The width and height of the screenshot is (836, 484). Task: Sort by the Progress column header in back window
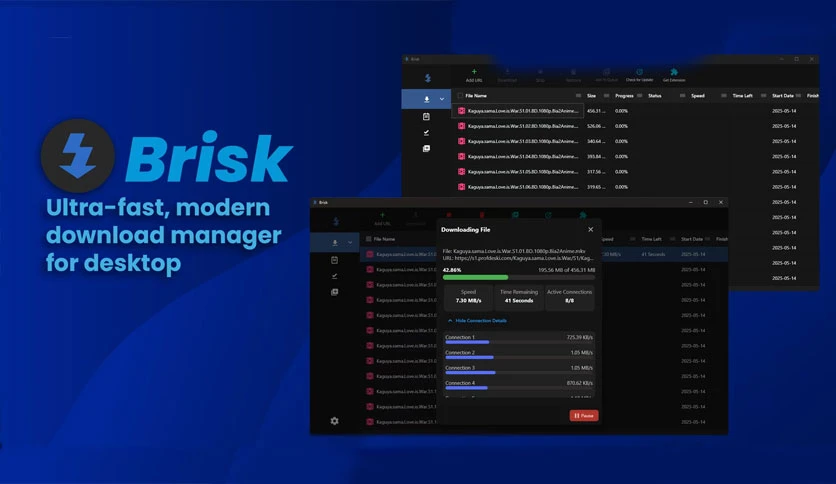point(624,95)
